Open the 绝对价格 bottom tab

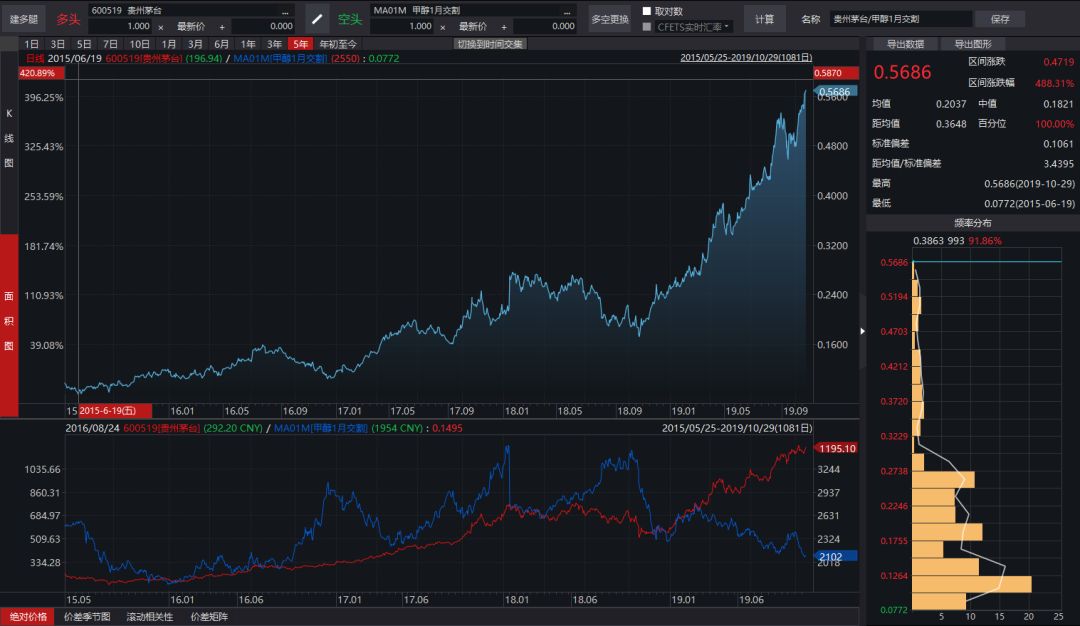[28, 616]
